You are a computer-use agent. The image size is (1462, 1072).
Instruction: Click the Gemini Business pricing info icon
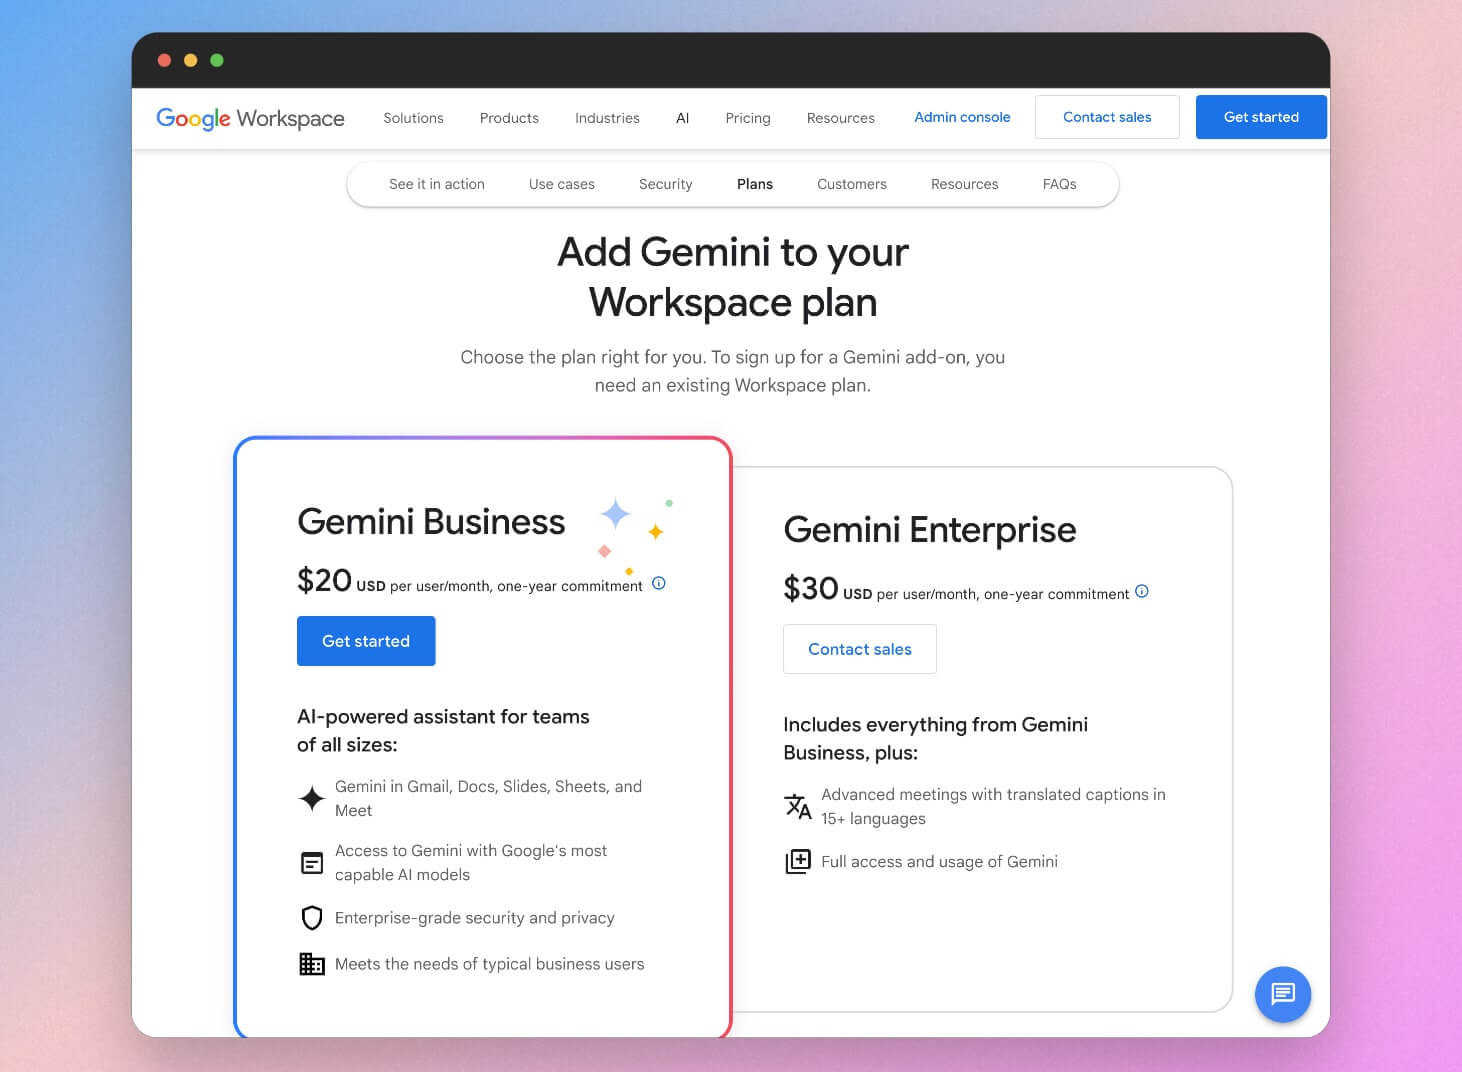click(x=658, y=583)
